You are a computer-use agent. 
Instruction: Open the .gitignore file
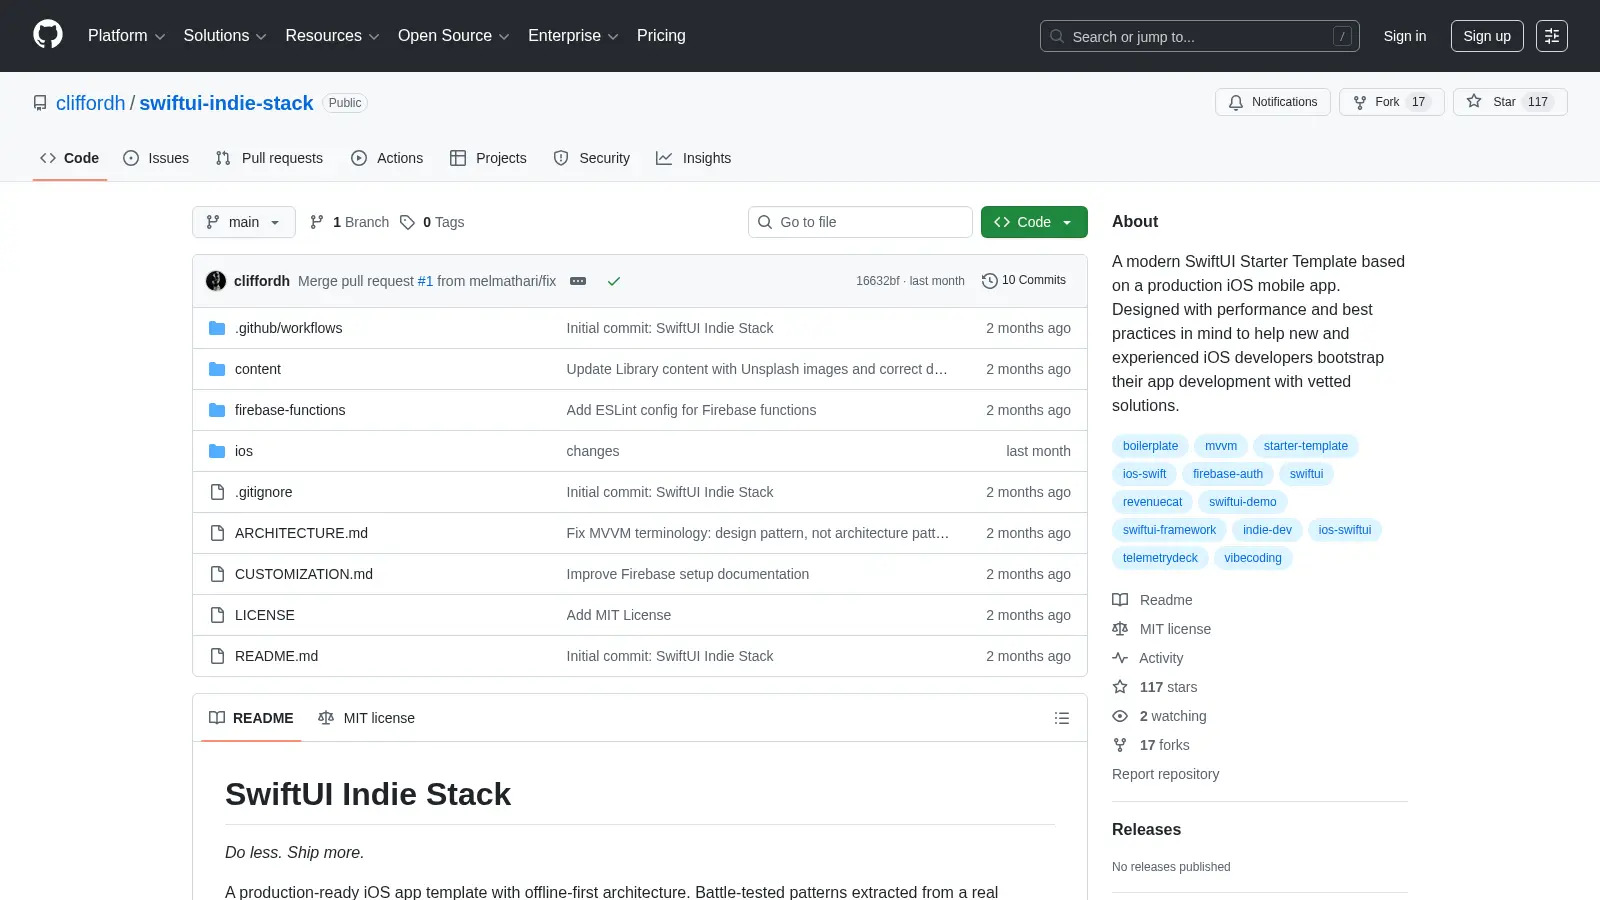click(264, 492)
